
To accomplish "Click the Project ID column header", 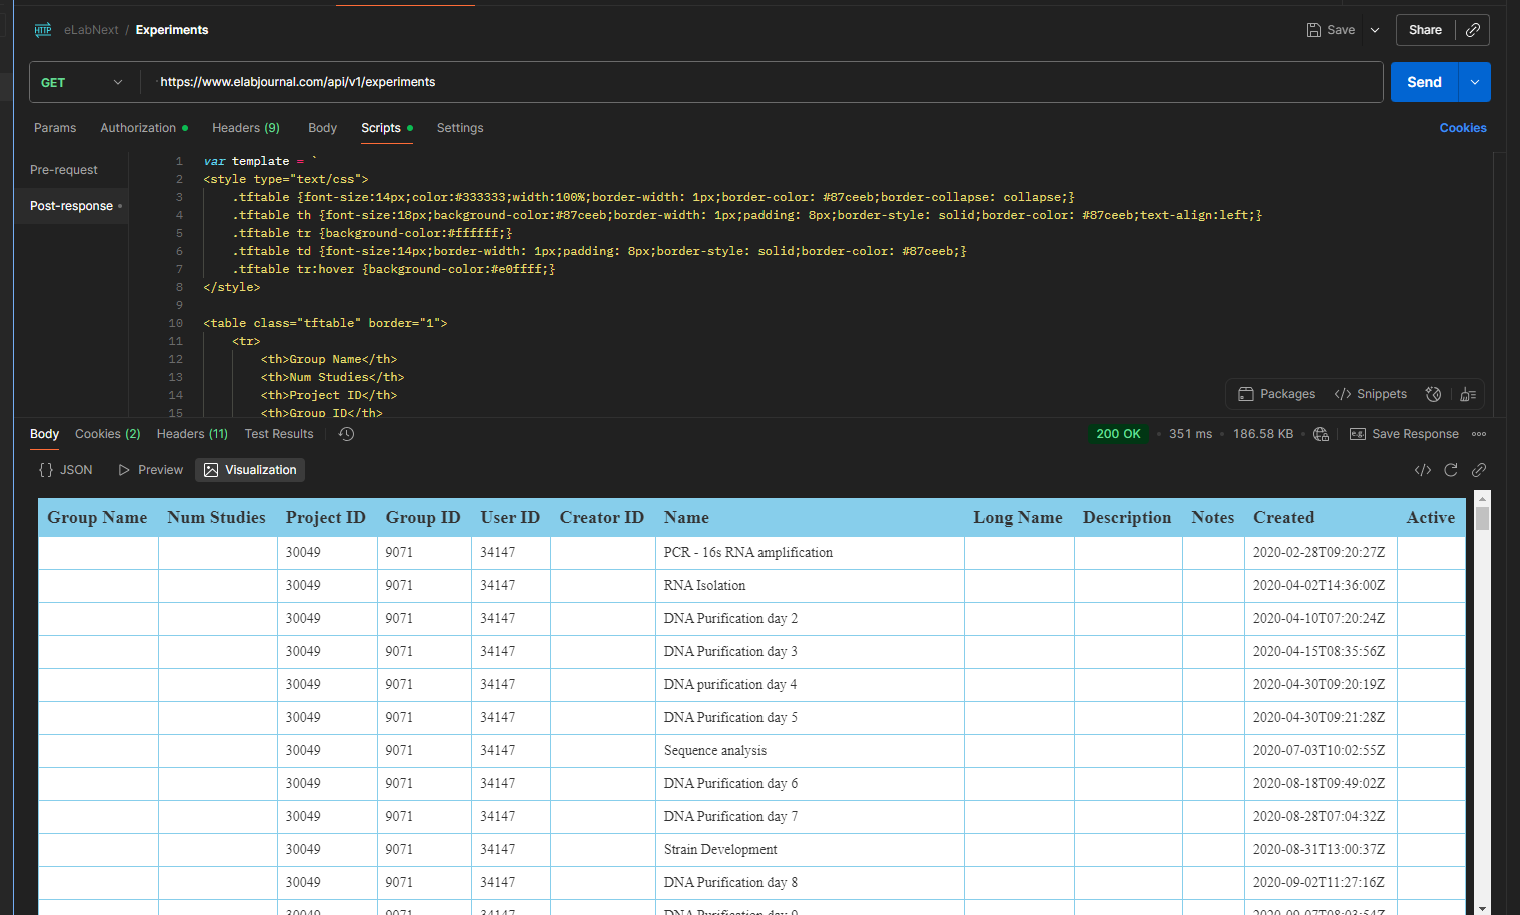I will (x=326, y=518).
